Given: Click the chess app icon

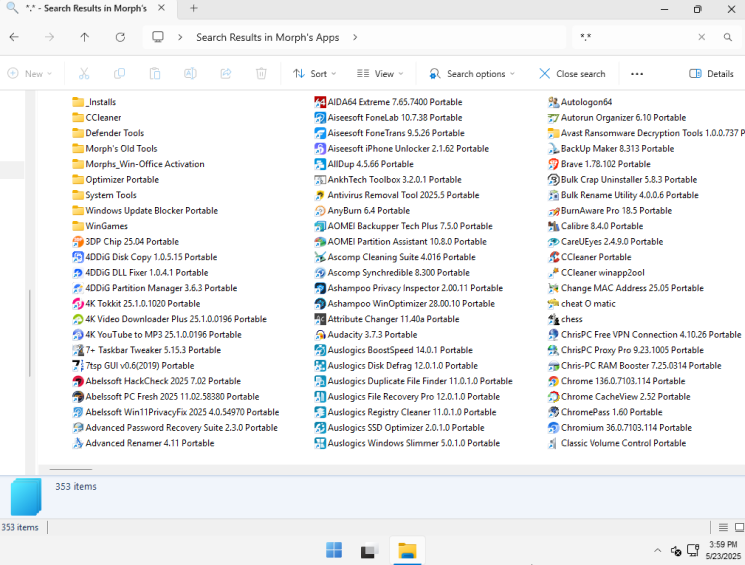Looking at the screenshot, I should click(553, 319).
